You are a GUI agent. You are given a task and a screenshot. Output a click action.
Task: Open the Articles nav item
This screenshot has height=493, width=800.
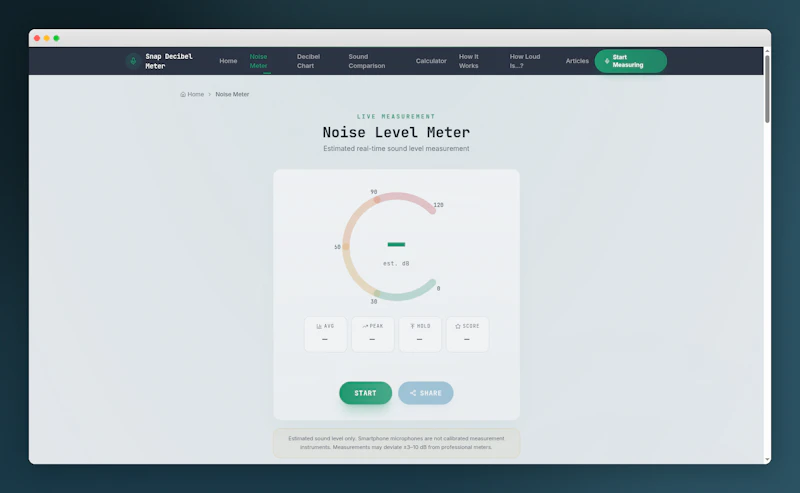point(577,61)
